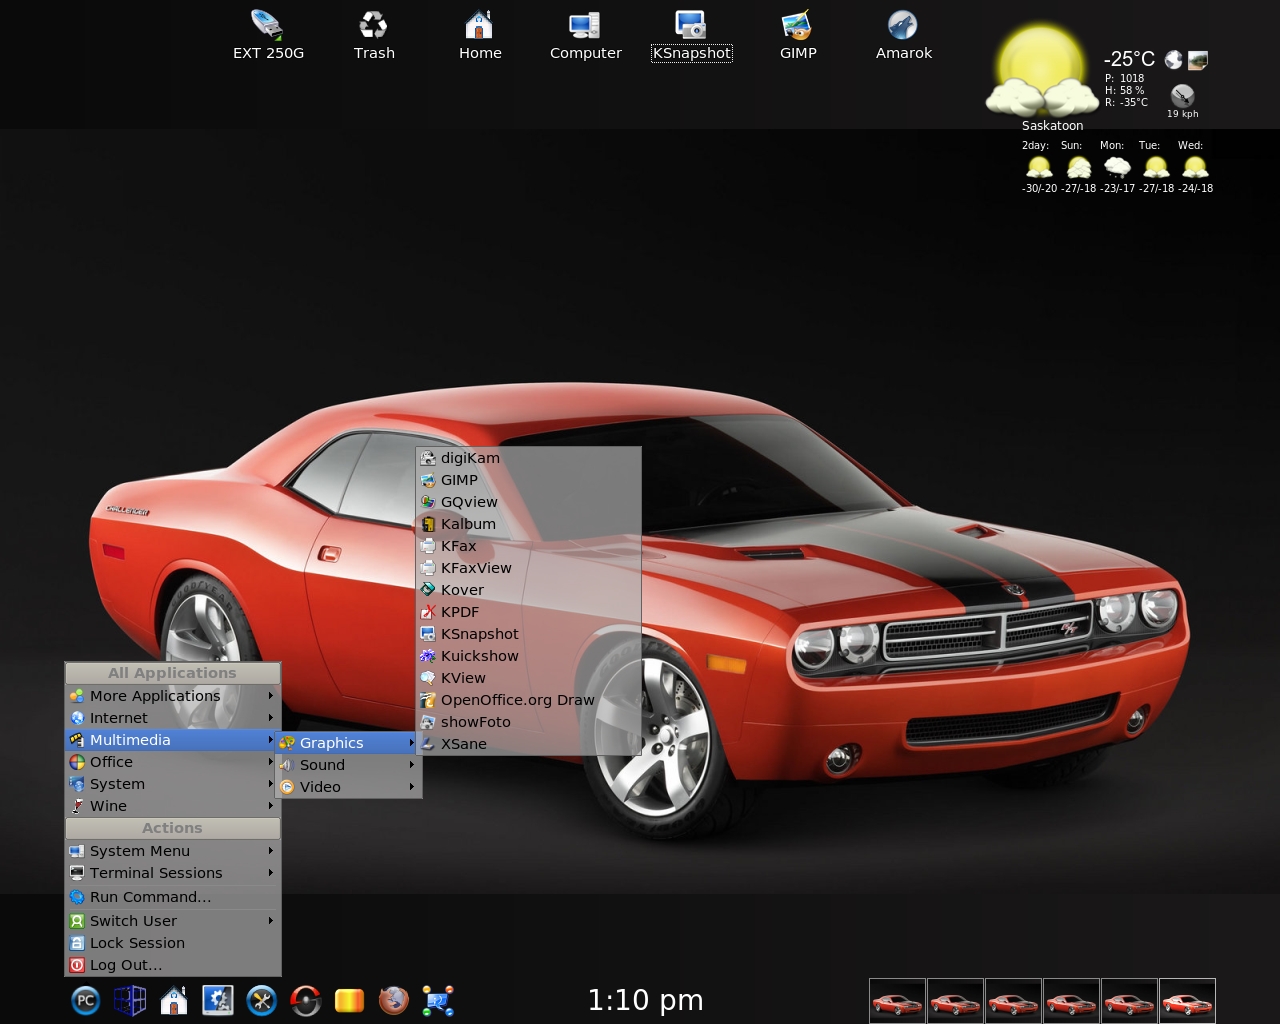Launch KSnapshot from the desktop icon
The height and width of the screenshot is (1024, 1280).
pyautogui.click(x=692, y=34)
